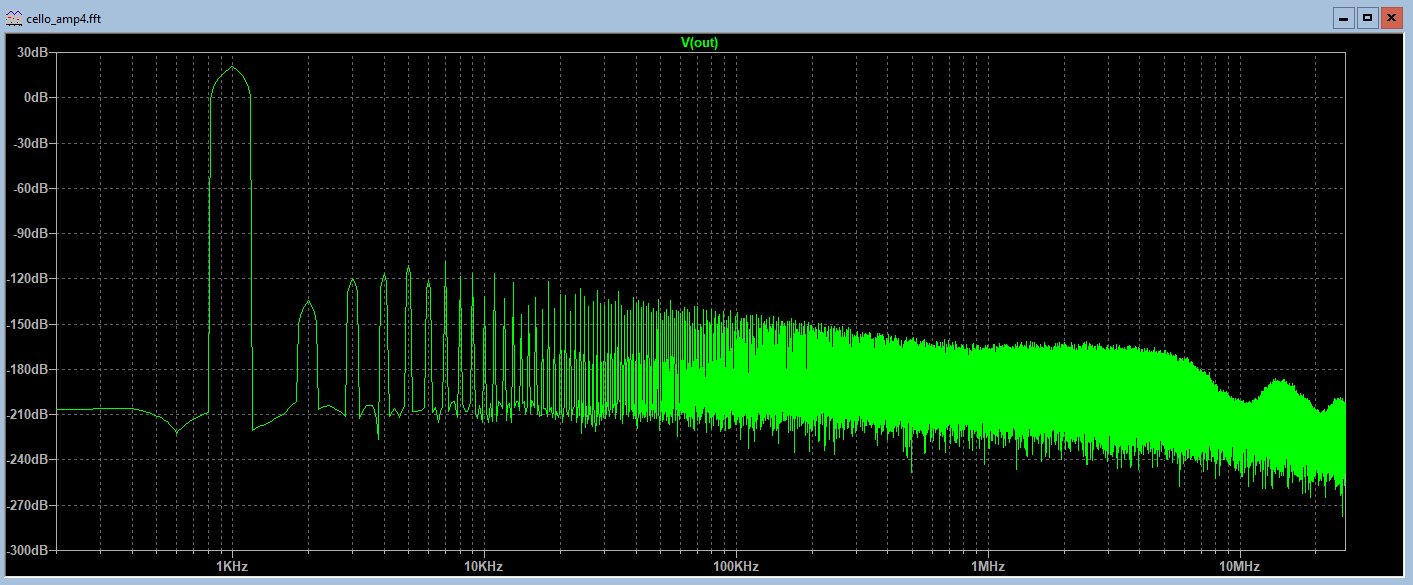The image size is (1413, 585).
Task: Click the 1MHz frequency axis label
Action: [987, 566]
